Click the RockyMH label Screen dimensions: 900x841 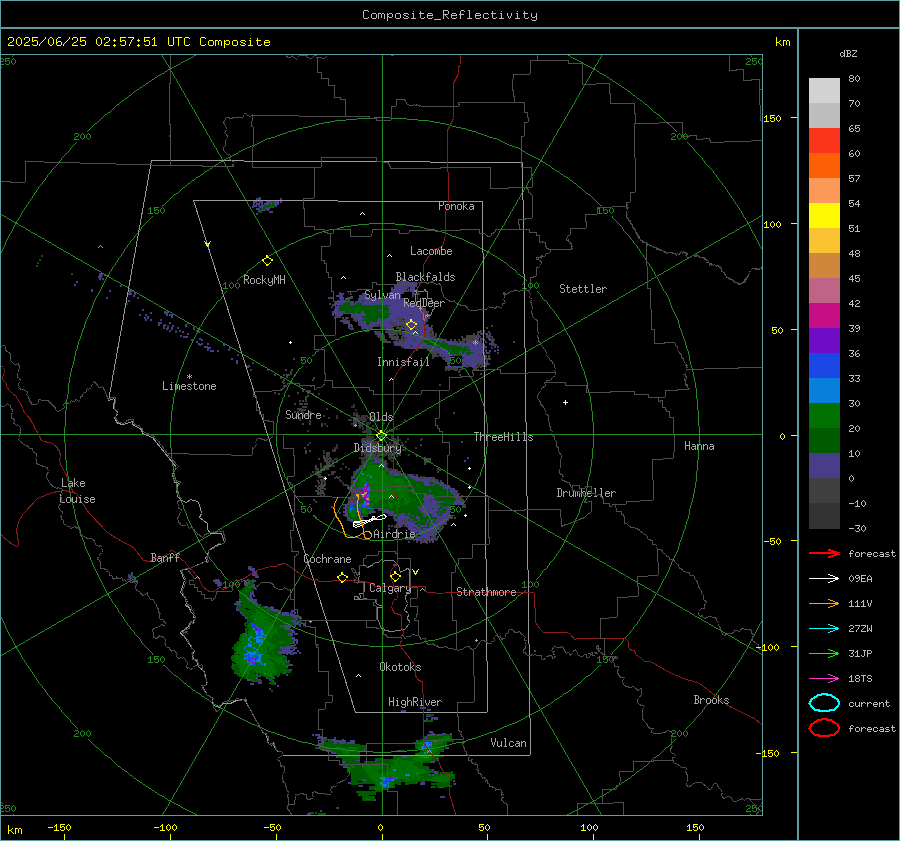[264, 280]
